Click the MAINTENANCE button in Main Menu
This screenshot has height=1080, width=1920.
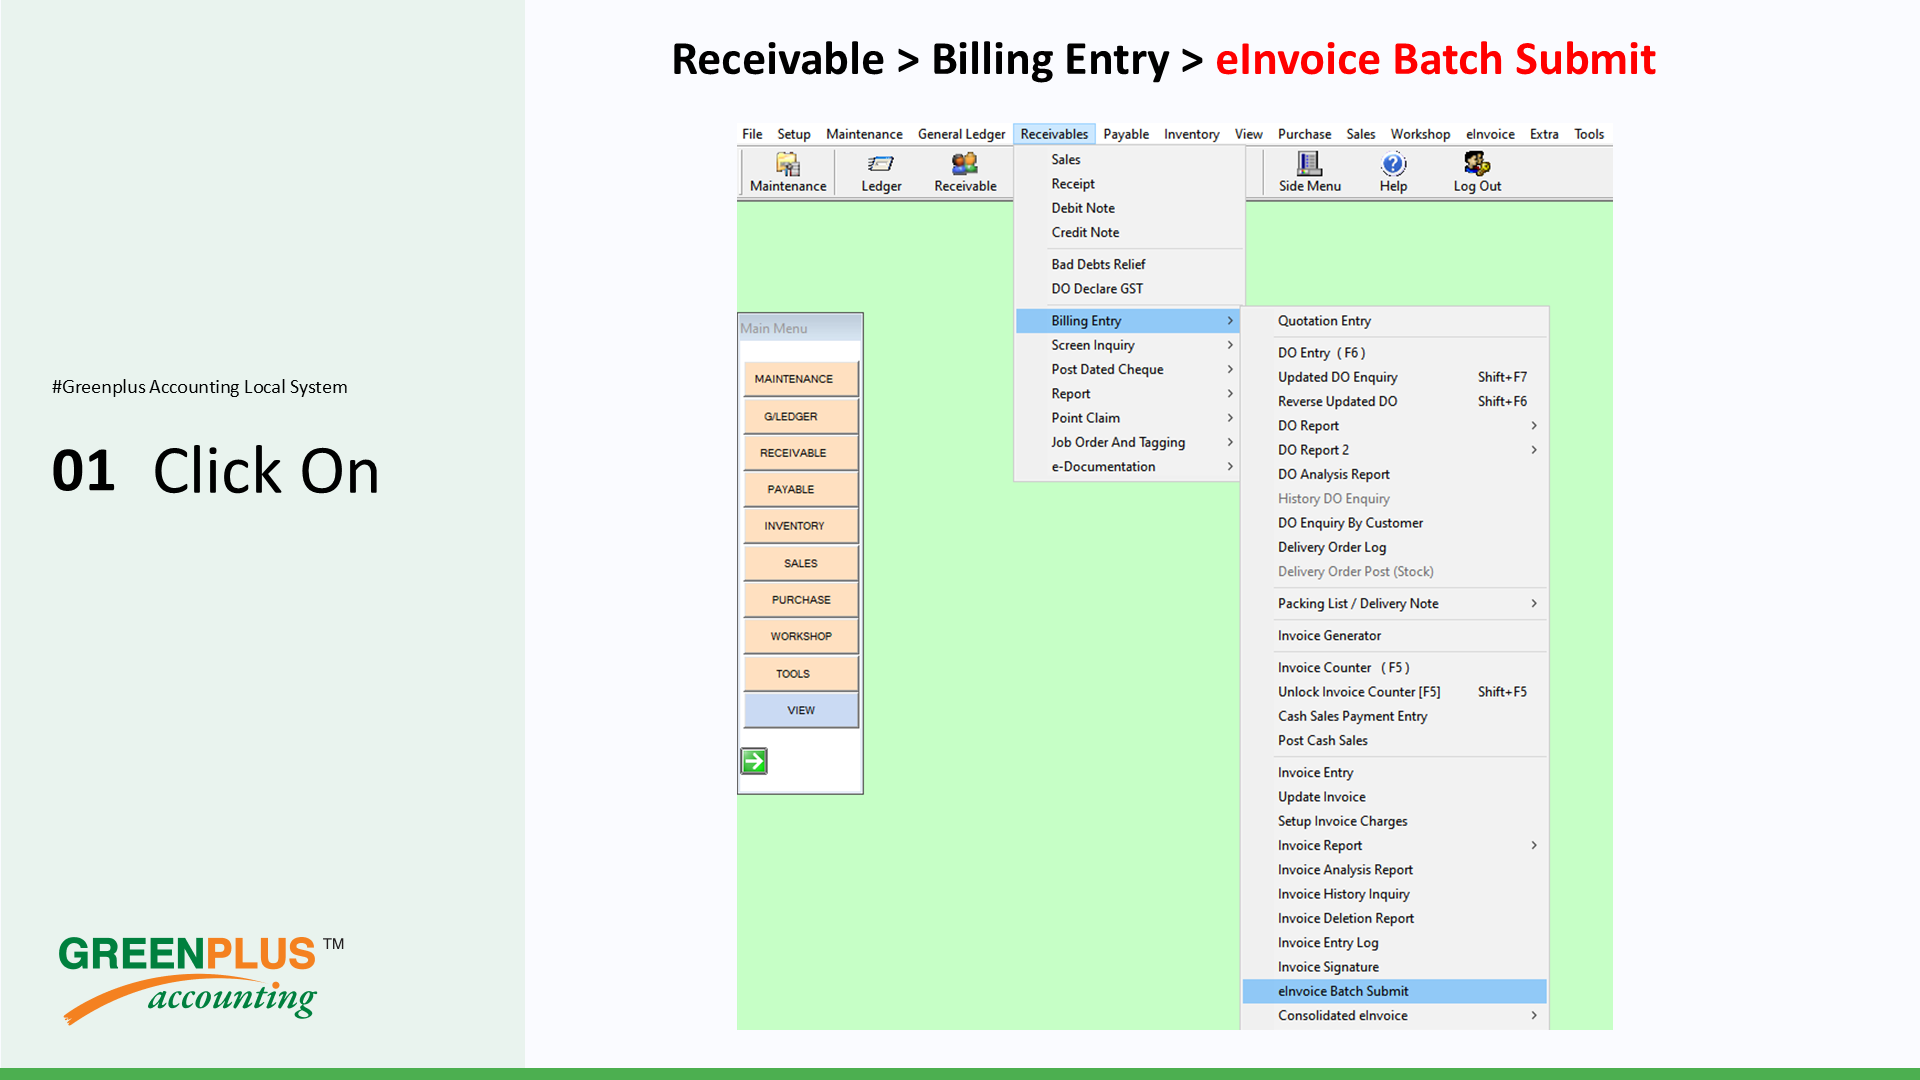(x=801, y=379)
